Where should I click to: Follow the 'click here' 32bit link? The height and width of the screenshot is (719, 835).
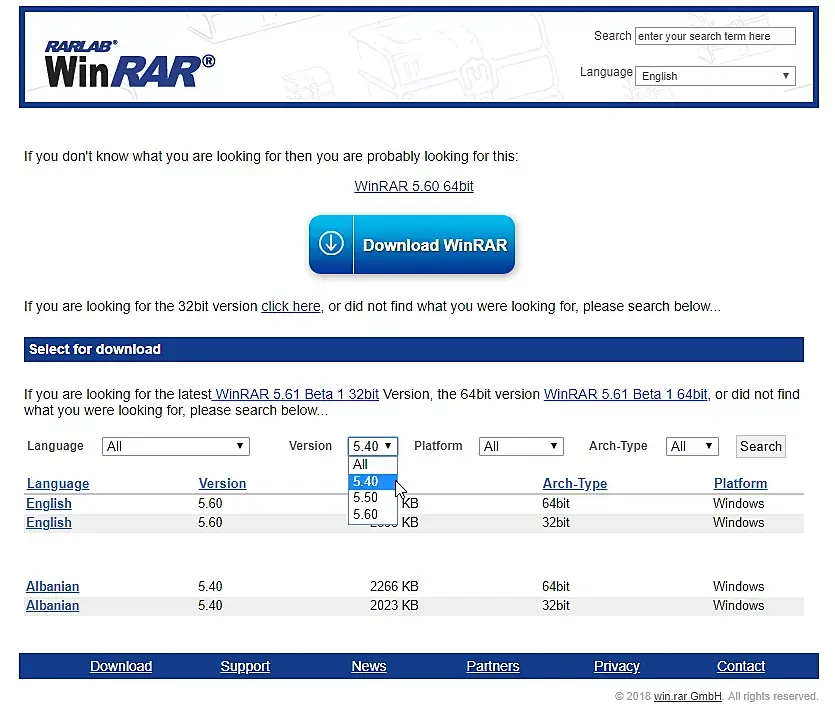click(291, 306)
